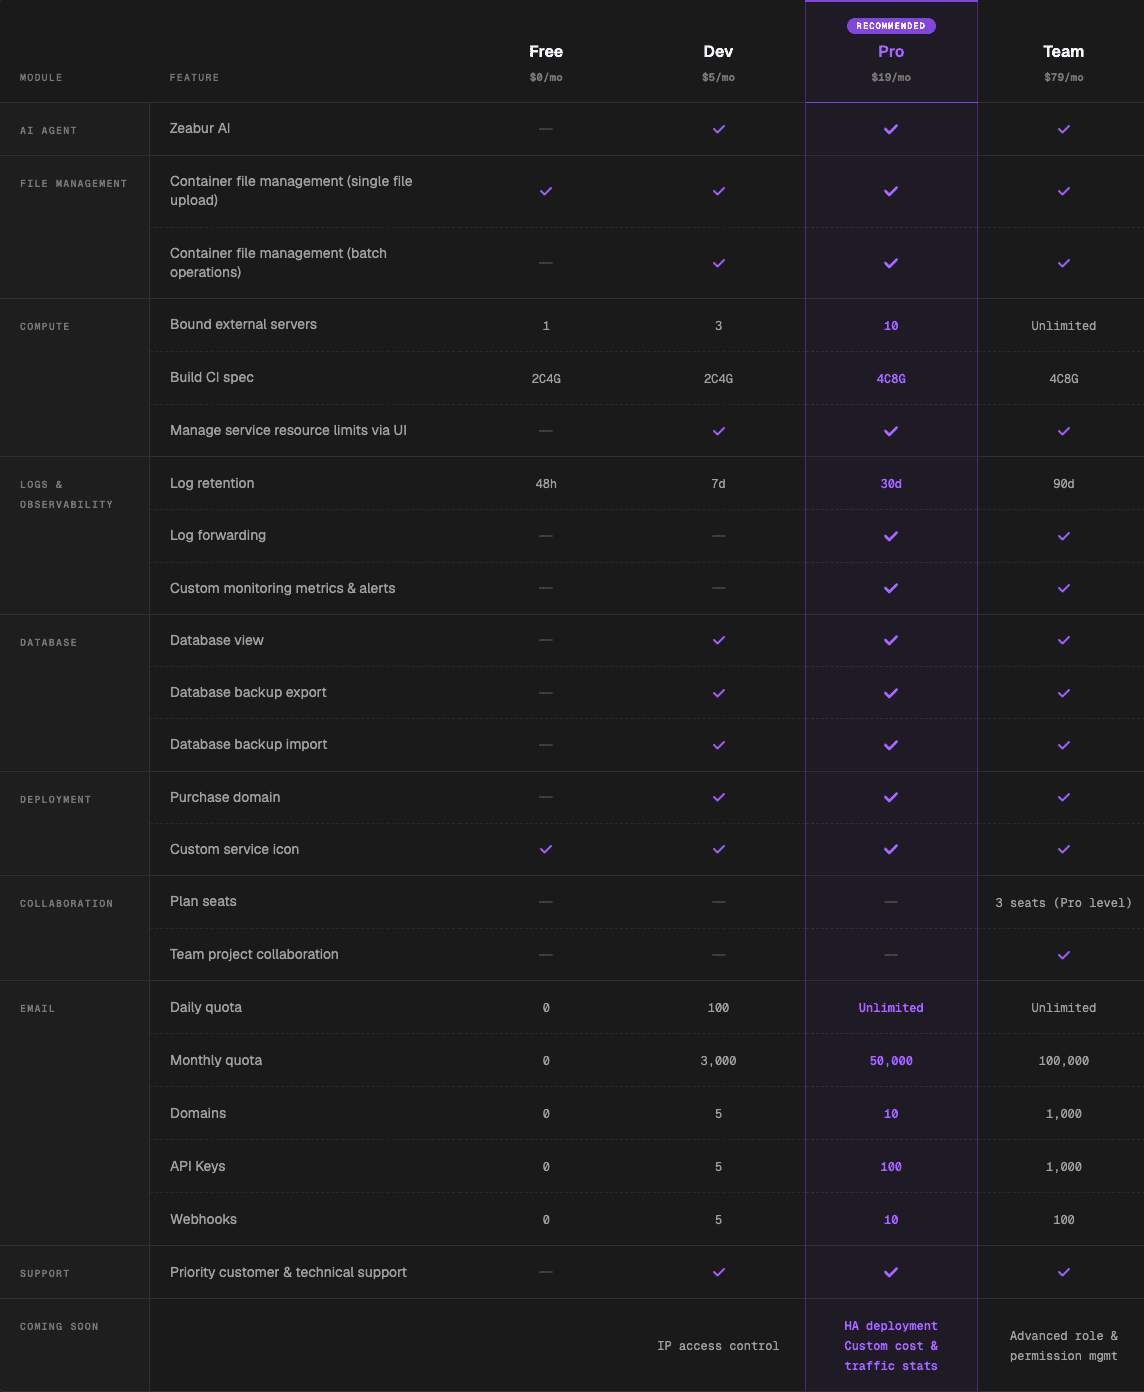The image size is (1144, 1392).
Task: Toggle Custom monitoring metrics check for Team
Action: point(1063,588)
